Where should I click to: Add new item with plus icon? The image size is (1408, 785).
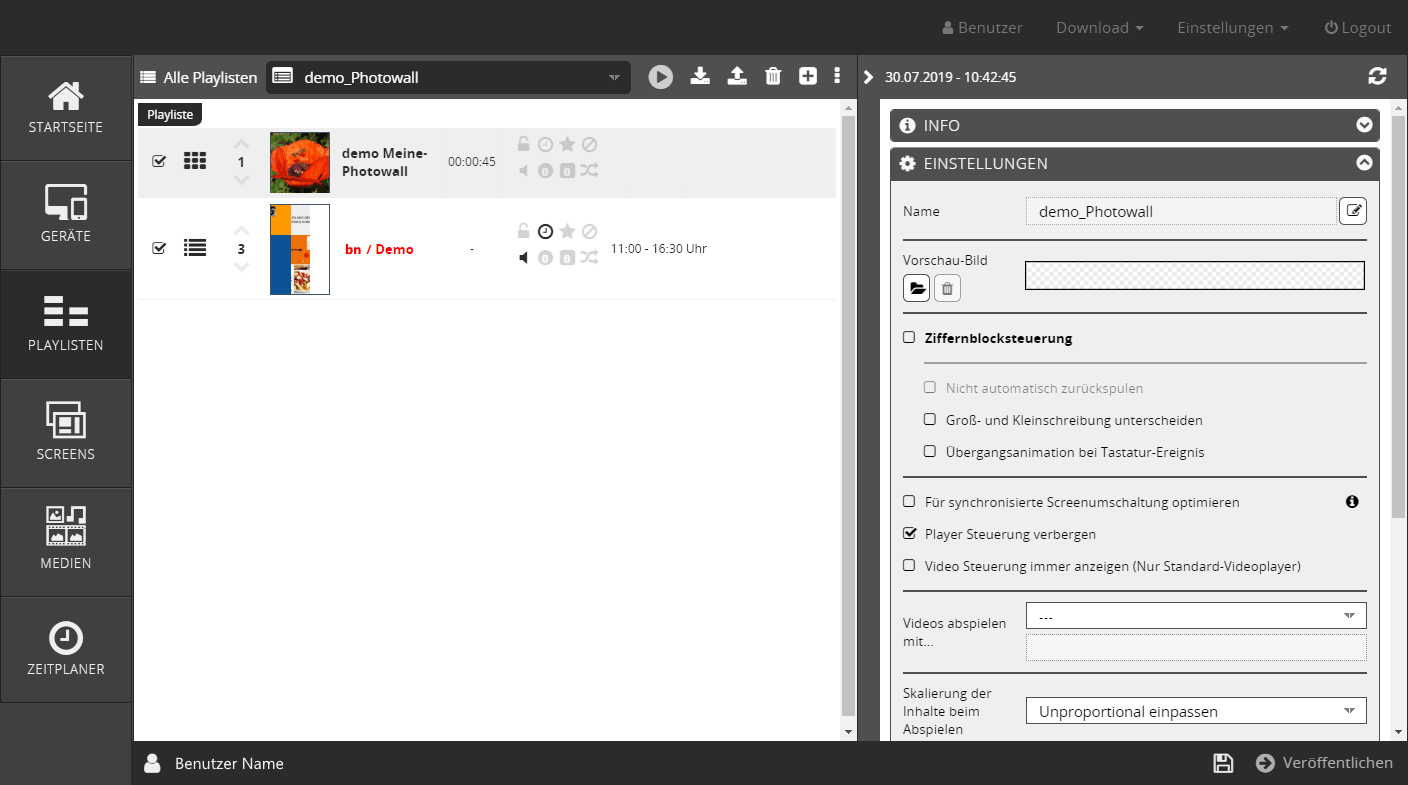pos(808,76)
